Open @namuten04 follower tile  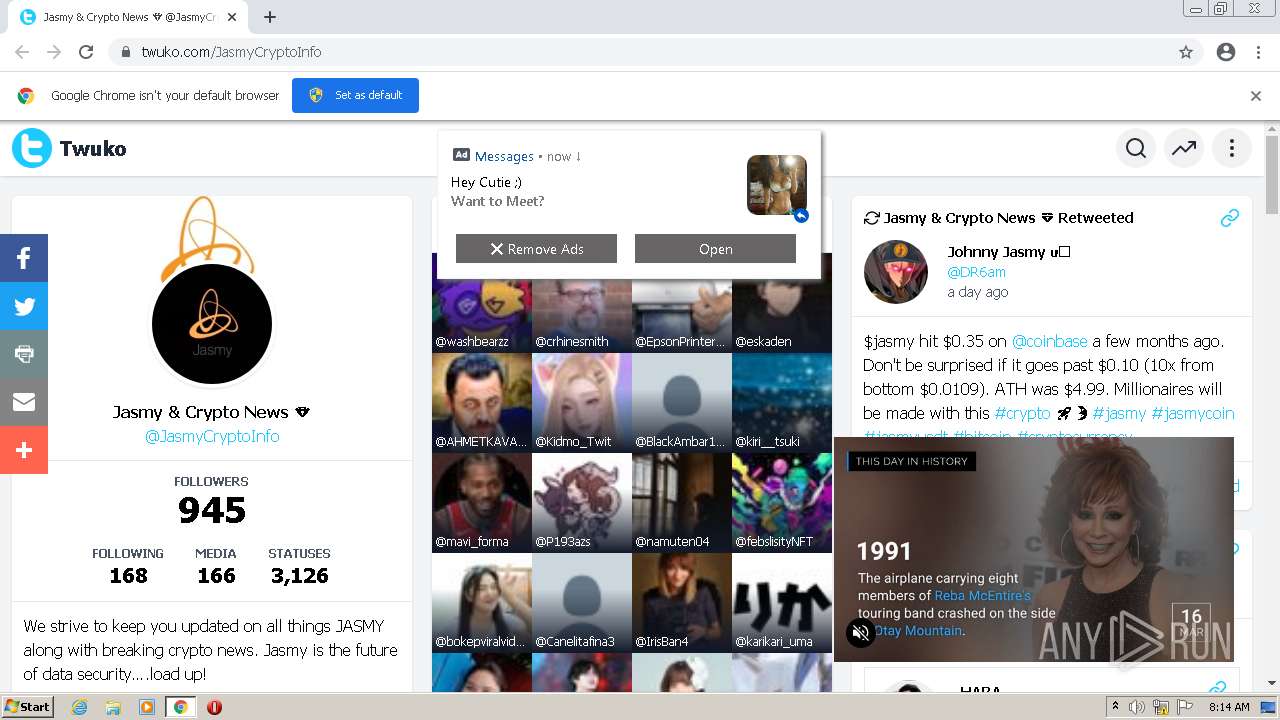click(x=682, y=503)
